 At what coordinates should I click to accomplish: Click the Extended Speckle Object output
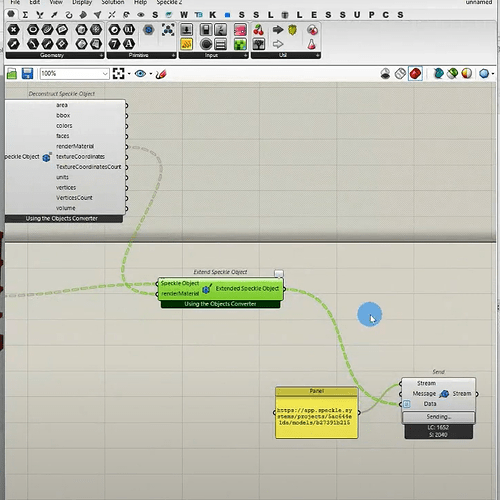point(247,289)
